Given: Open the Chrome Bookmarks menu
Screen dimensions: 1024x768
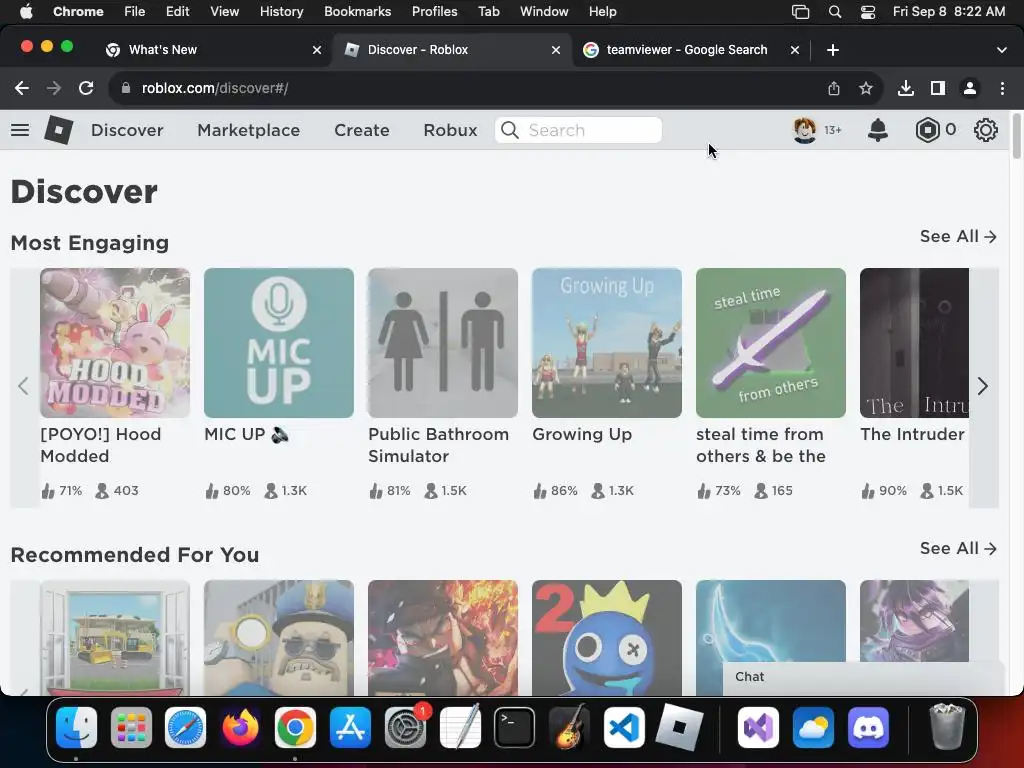Looking at the screenshot, I should point(357,12).
